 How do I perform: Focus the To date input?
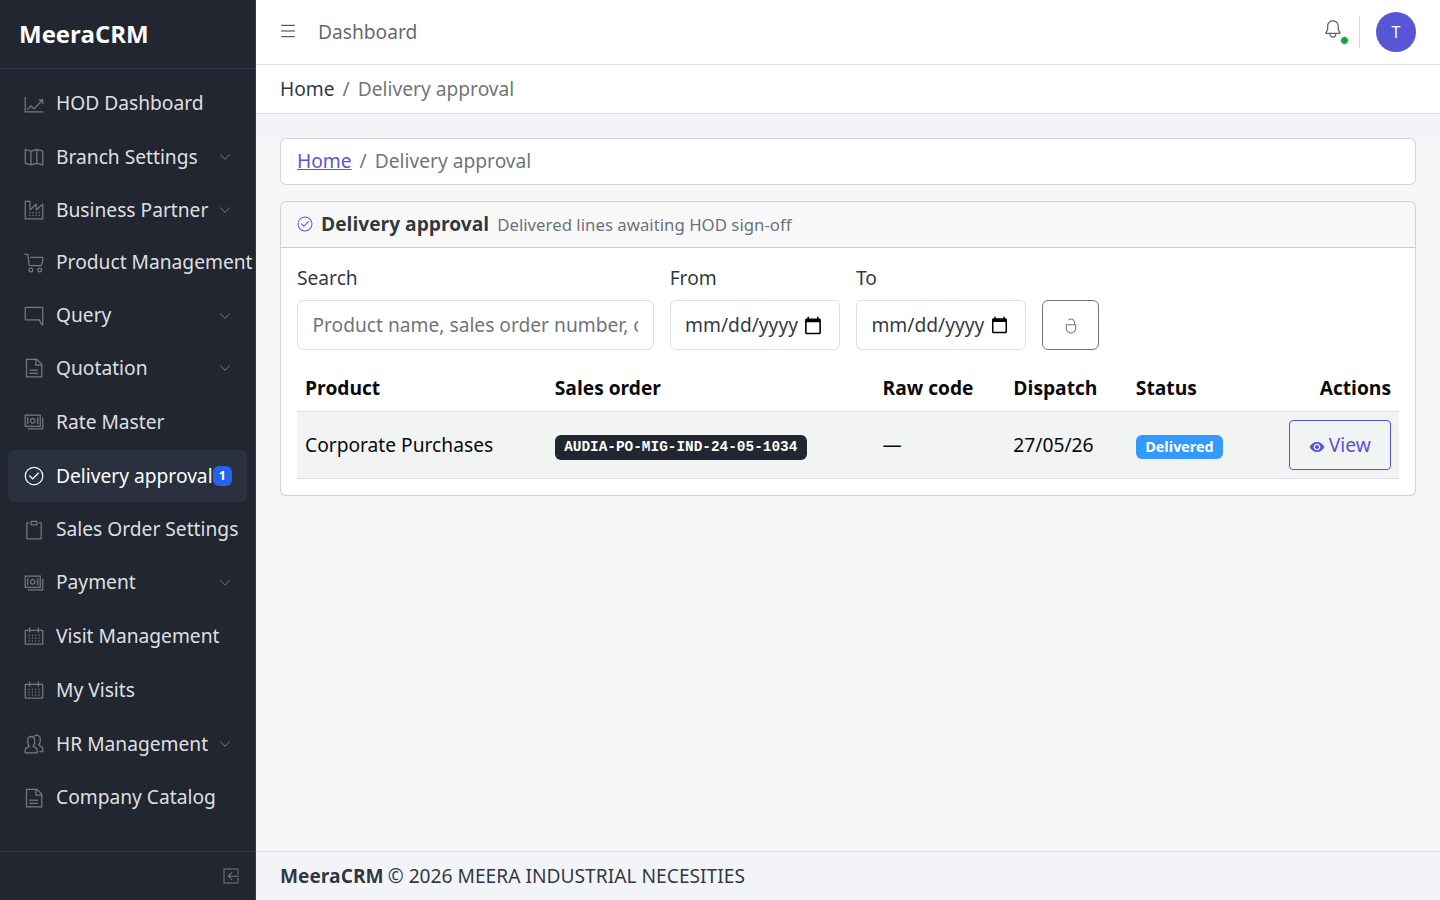click(941, 325)
